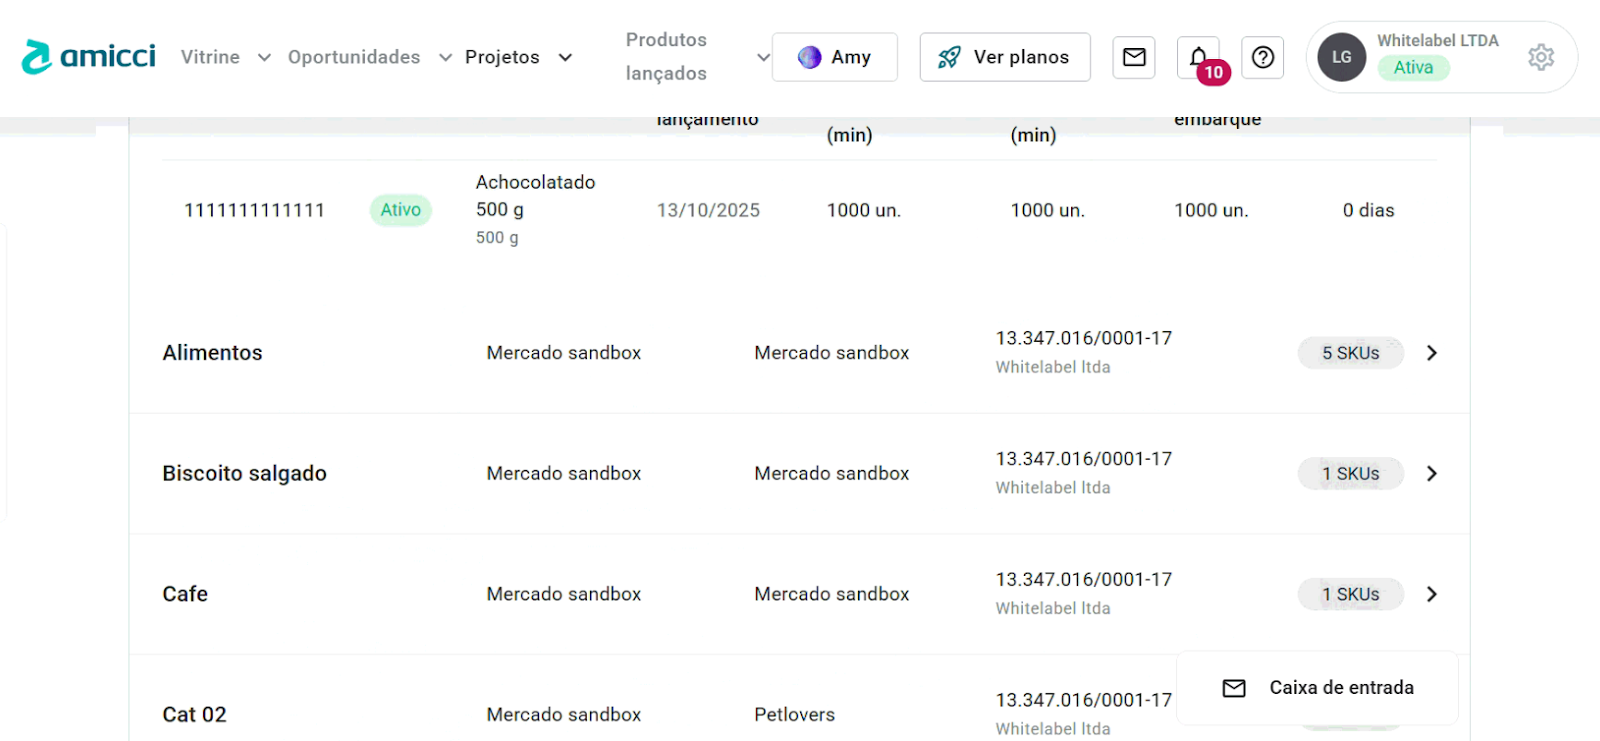Click the Ativa account status label
This screenshot has height=741, width=1600.
(x=1413, y=68)
